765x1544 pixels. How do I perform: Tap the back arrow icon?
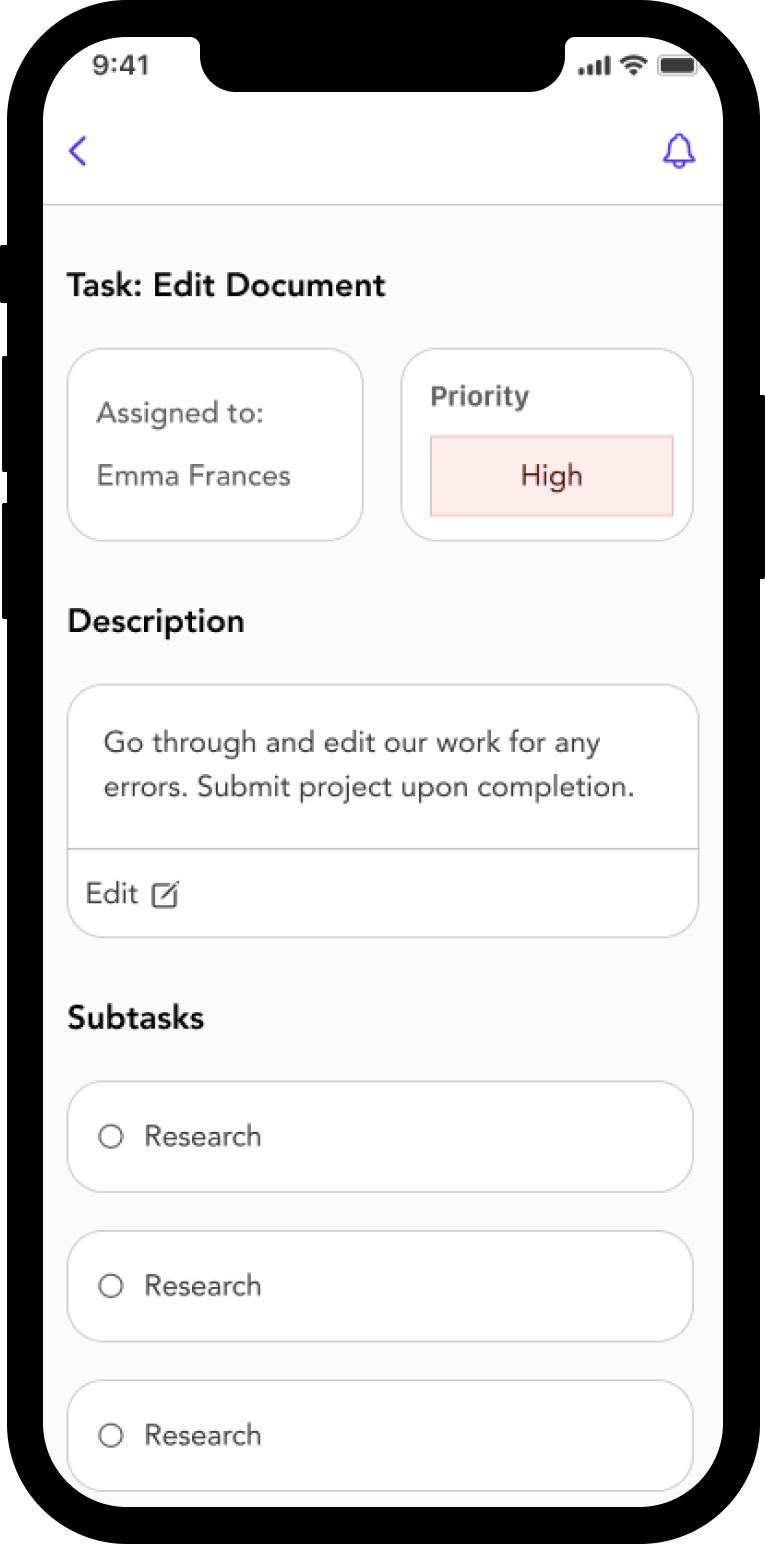tap(78, 151)
